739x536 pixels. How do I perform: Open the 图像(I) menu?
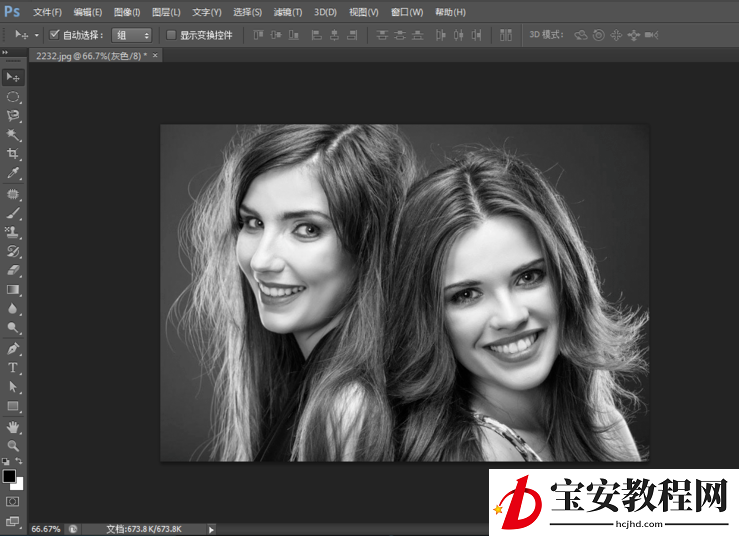tap(127, 12)
